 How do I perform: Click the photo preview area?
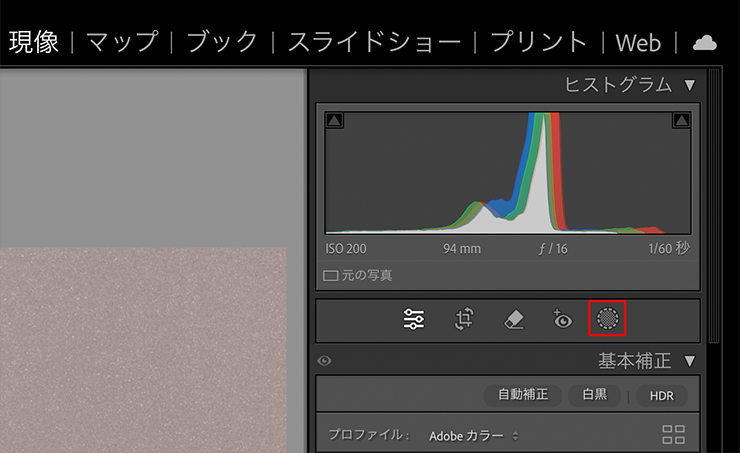pos(143,350)
